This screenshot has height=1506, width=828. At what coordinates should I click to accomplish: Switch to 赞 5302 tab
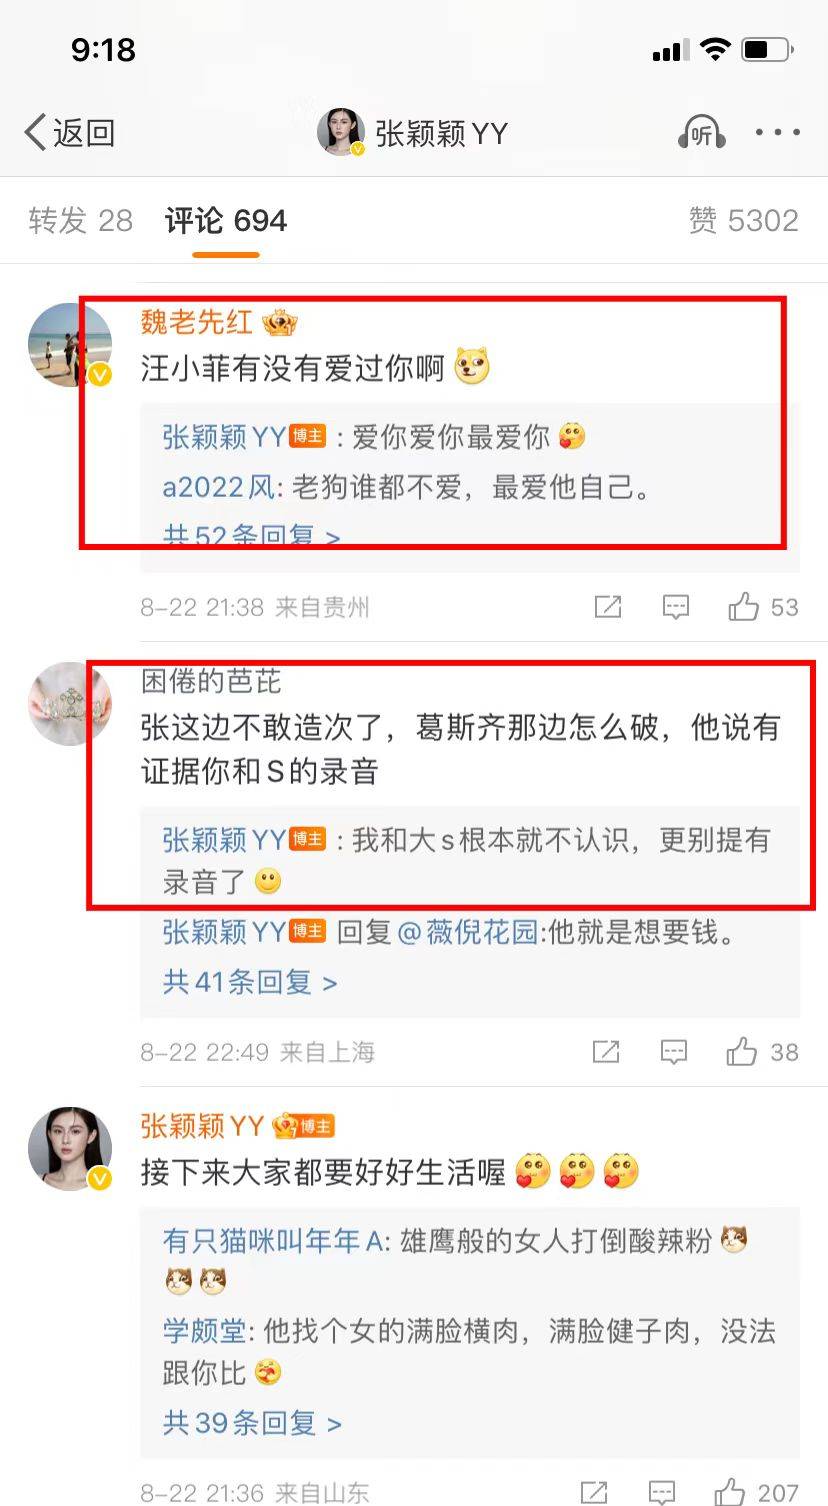coord(744,220)
